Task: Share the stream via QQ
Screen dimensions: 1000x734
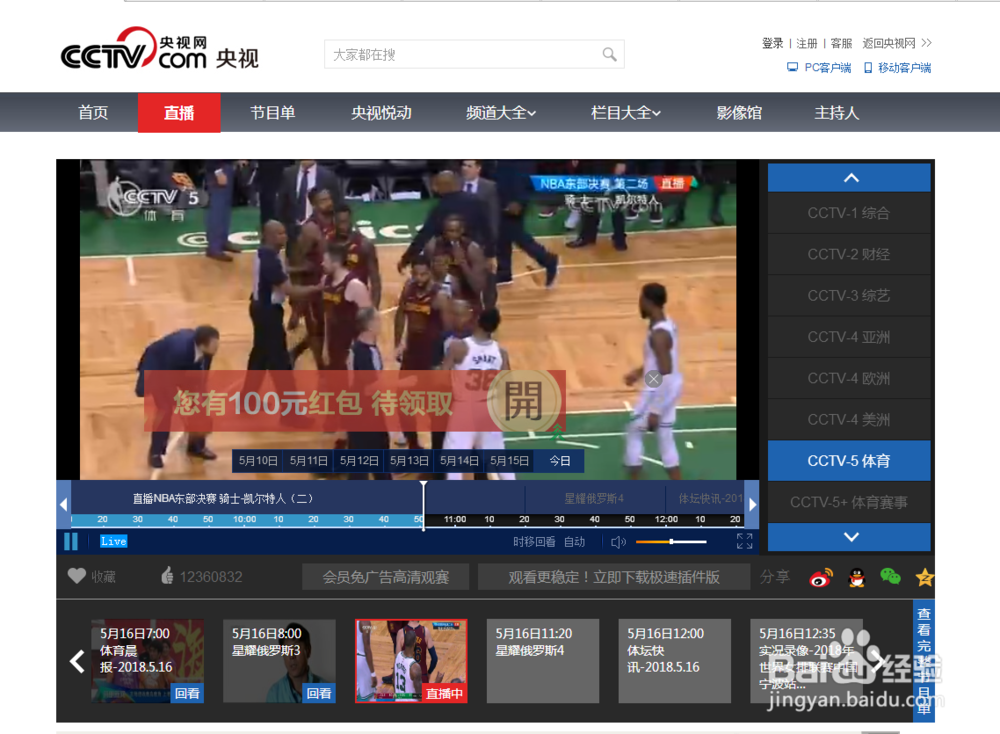Action: 855,577
